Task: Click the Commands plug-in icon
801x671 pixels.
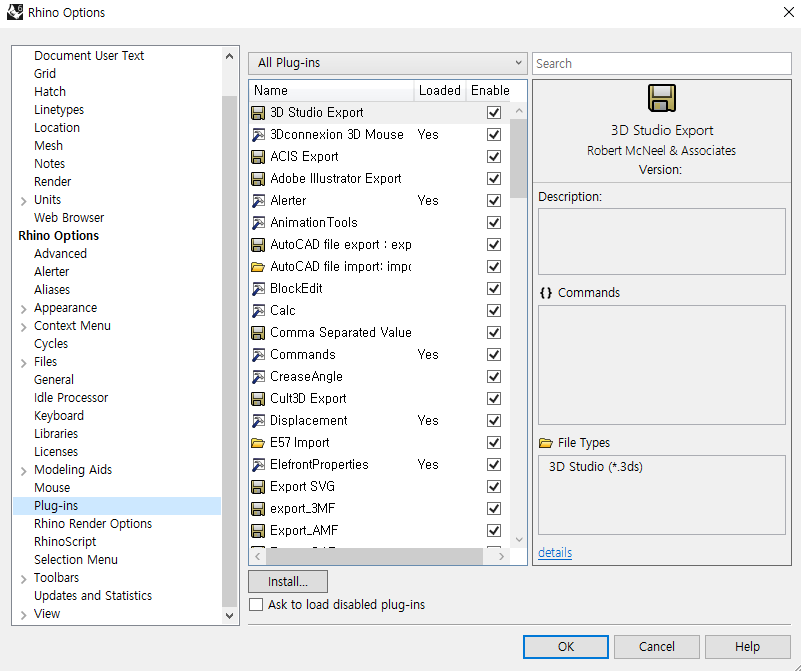Action: click(x=258, y=354)
